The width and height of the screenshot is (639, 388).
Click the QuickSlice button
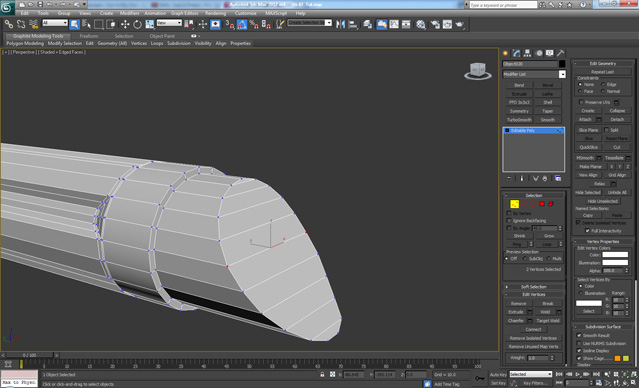pyautogui.click(x=588, y=147)
